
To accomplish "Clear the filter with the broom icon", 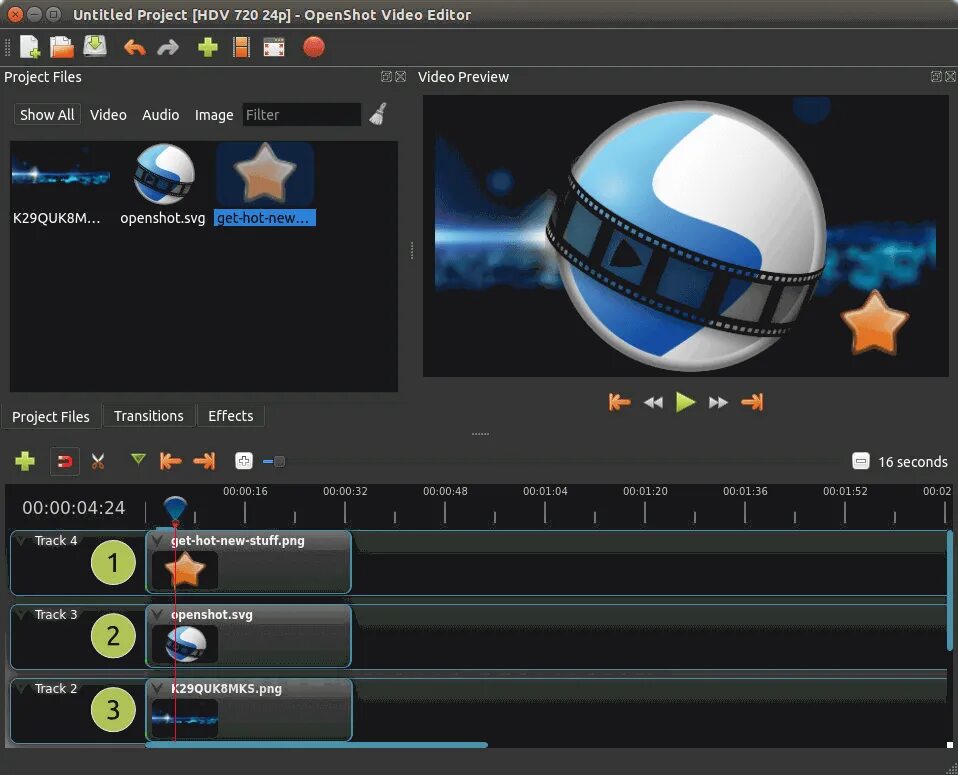I will (378, 114).
